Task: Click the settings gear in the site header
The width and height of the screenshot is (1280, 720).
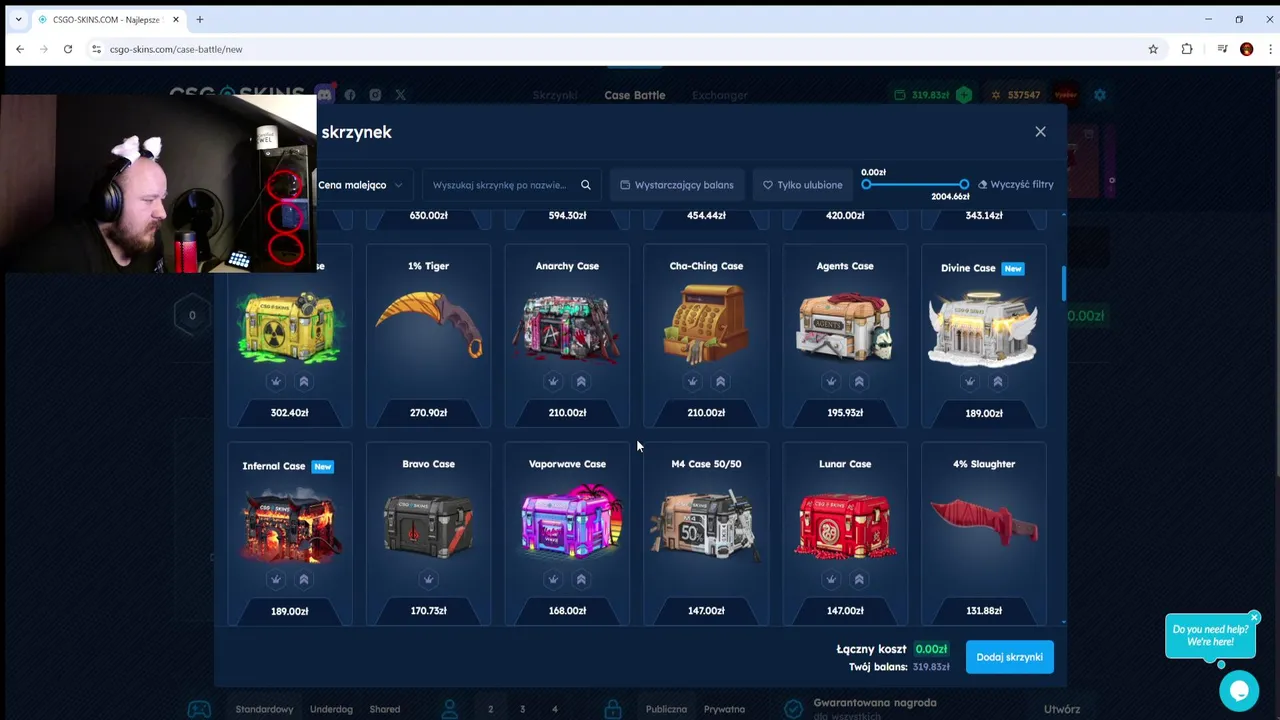Action: [1100, 95]
